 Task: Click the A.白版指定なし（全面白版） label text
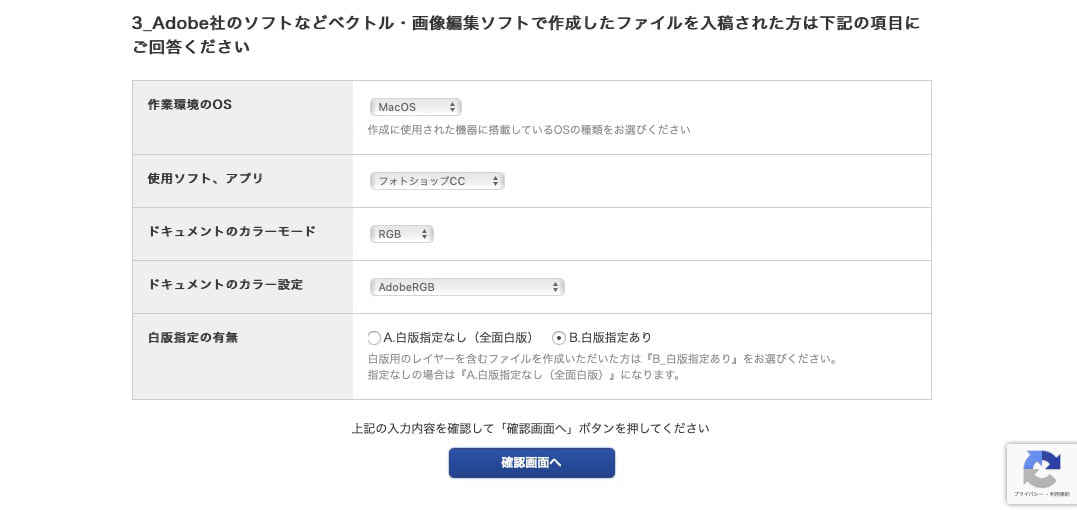tap(458, 338)
